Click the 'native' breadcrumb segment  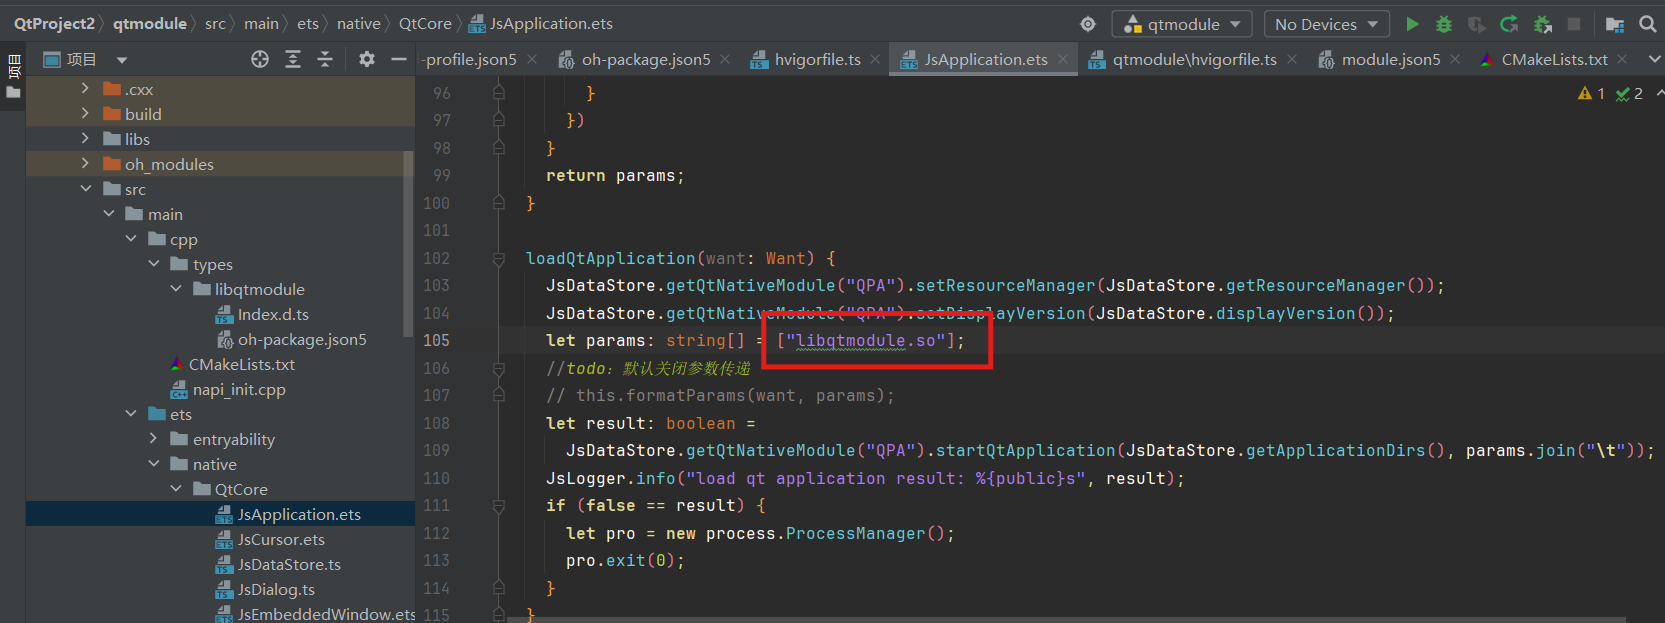358,24
